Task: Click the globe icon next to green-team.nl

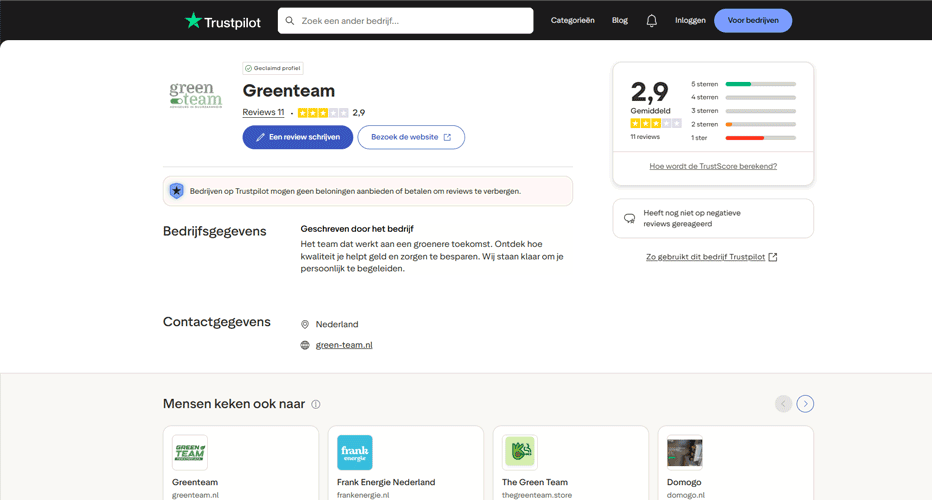Action: click(305, 345)
